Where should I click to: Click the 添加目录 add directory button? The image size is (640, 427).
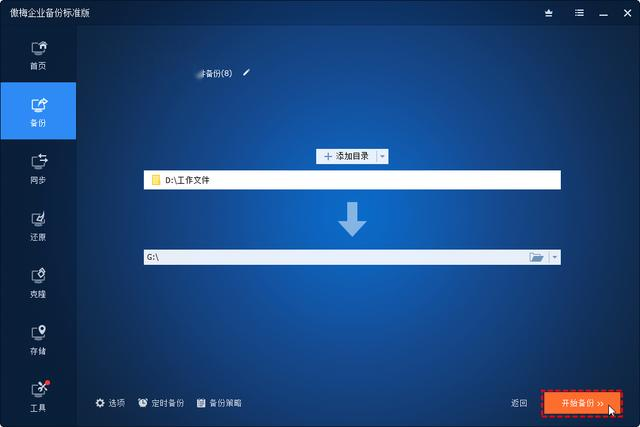pos(346,156)
